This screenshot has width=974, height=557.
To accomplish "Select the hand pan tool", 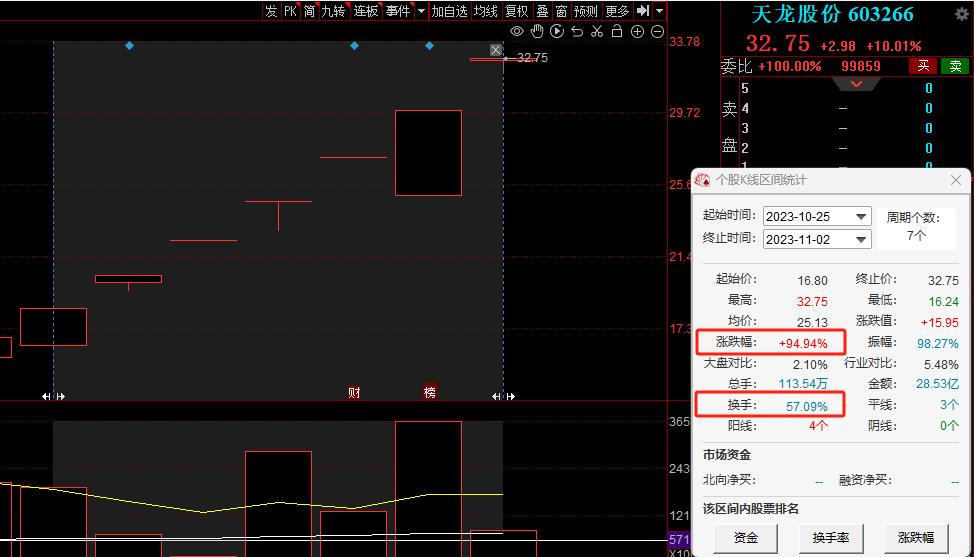I will [537, 32].
